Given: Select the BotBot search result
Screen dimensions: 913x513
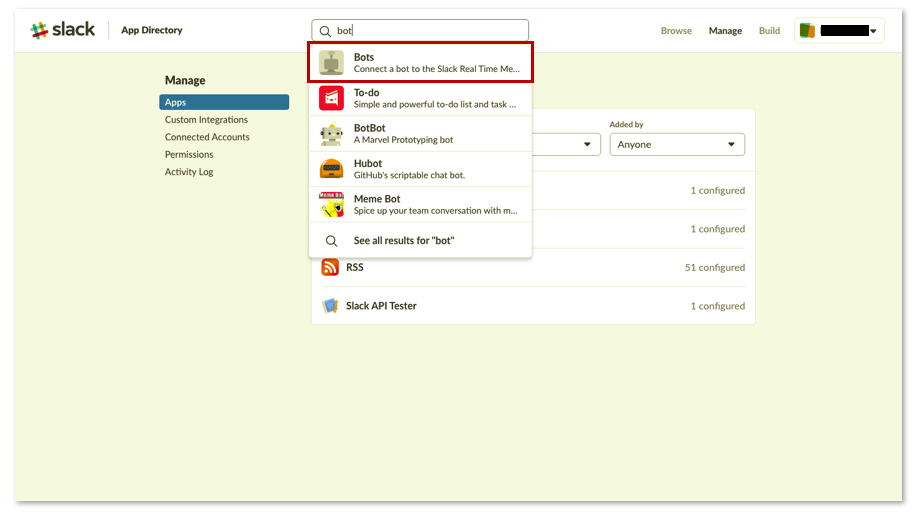Looking at the screenshot, I should (420, 133).
